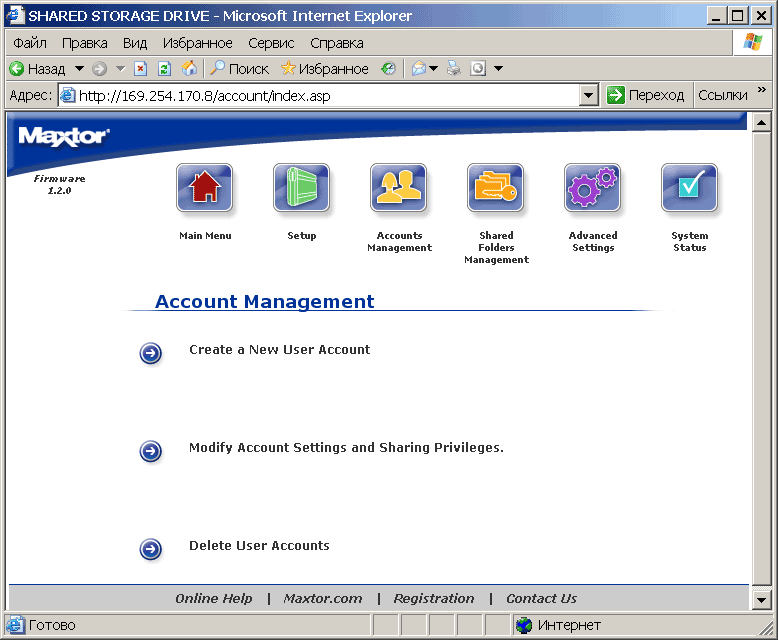Click the Internet Explorer title bar icon
The height and width of the screenshot is (640, 778).
15,15
